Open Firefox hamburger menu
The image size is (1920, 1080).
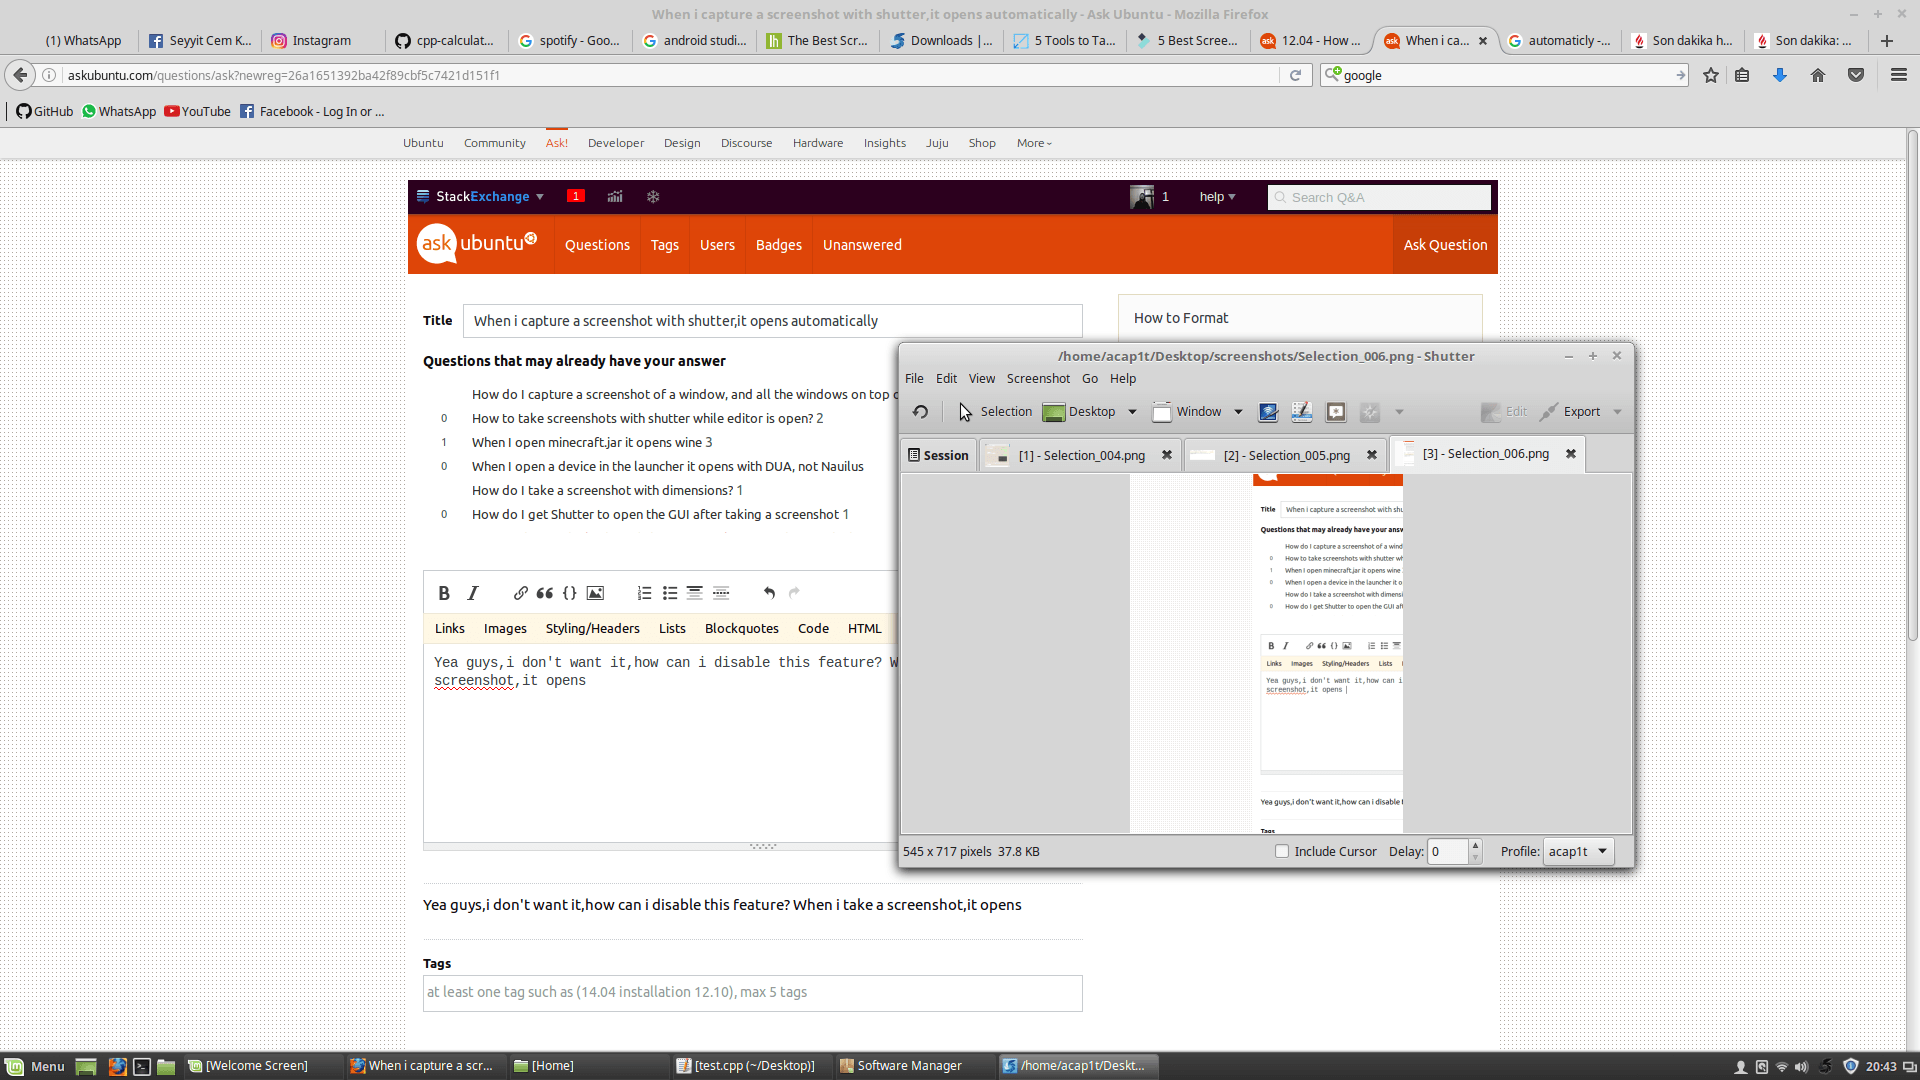coord(1899,75)
